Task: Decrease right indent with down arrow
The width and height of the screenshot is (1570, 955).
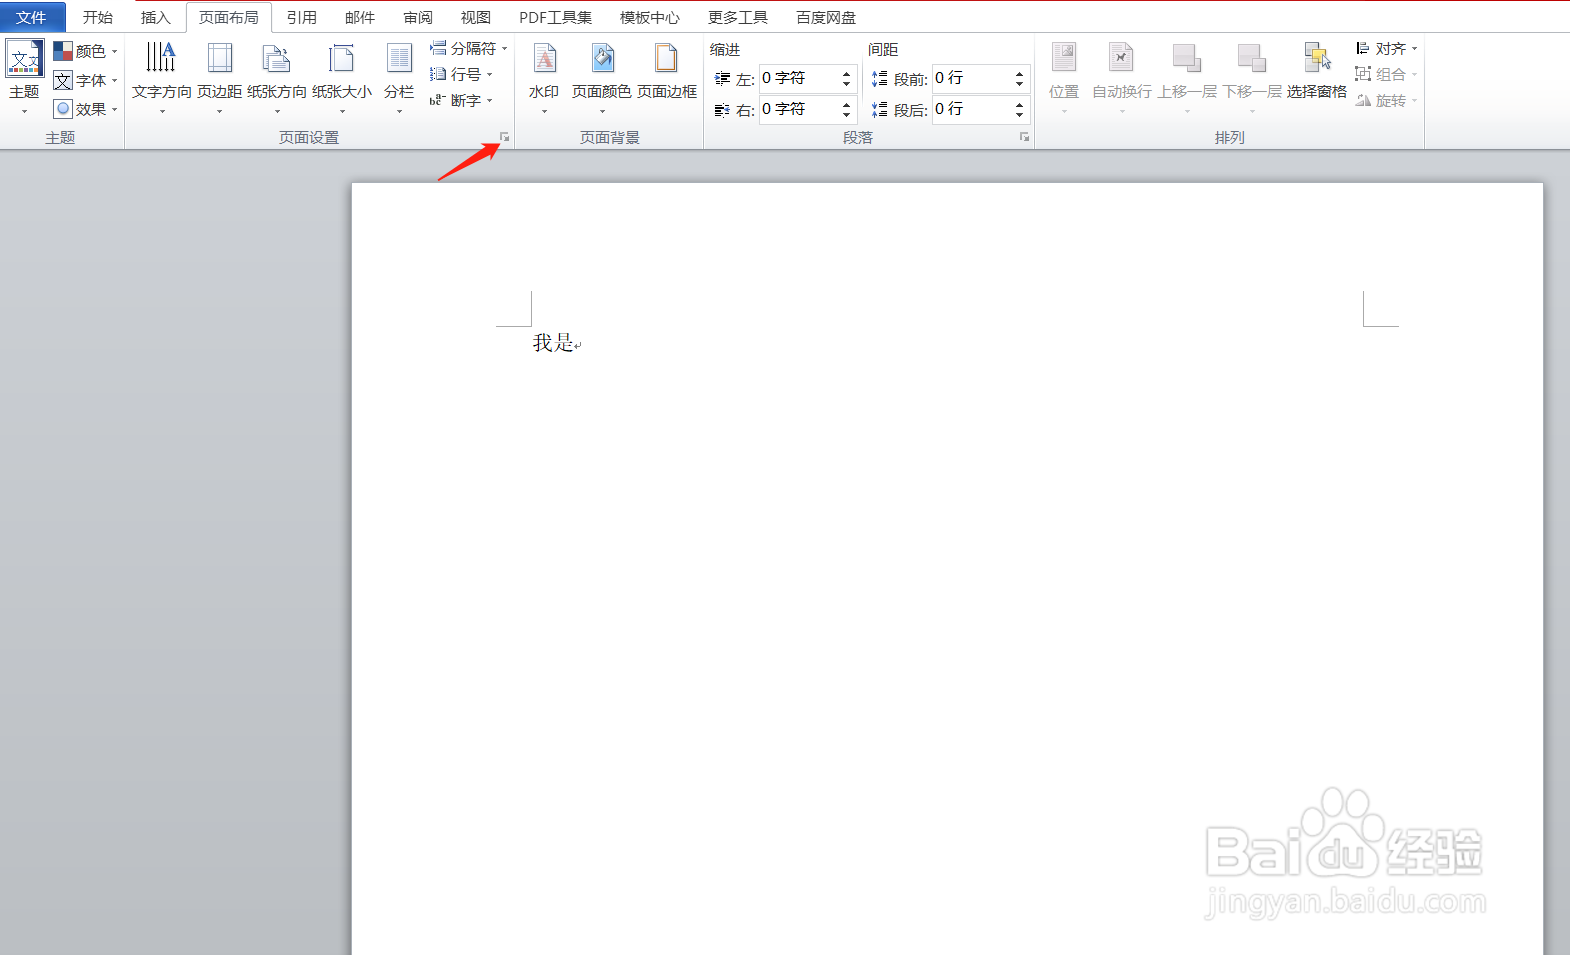Action: tap(847, 115)
